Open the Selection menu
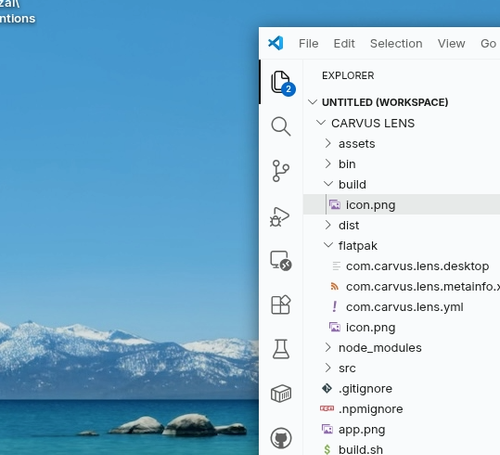The image size is (500, 455). pos(396,43)
